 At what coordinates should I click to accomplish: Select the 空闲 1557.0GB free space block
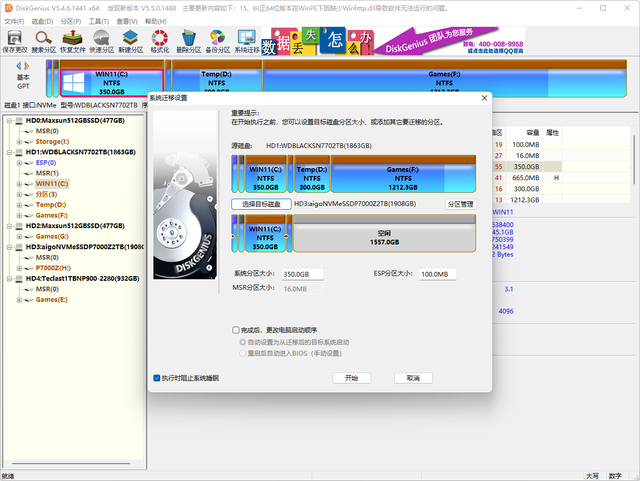(384, 234)
